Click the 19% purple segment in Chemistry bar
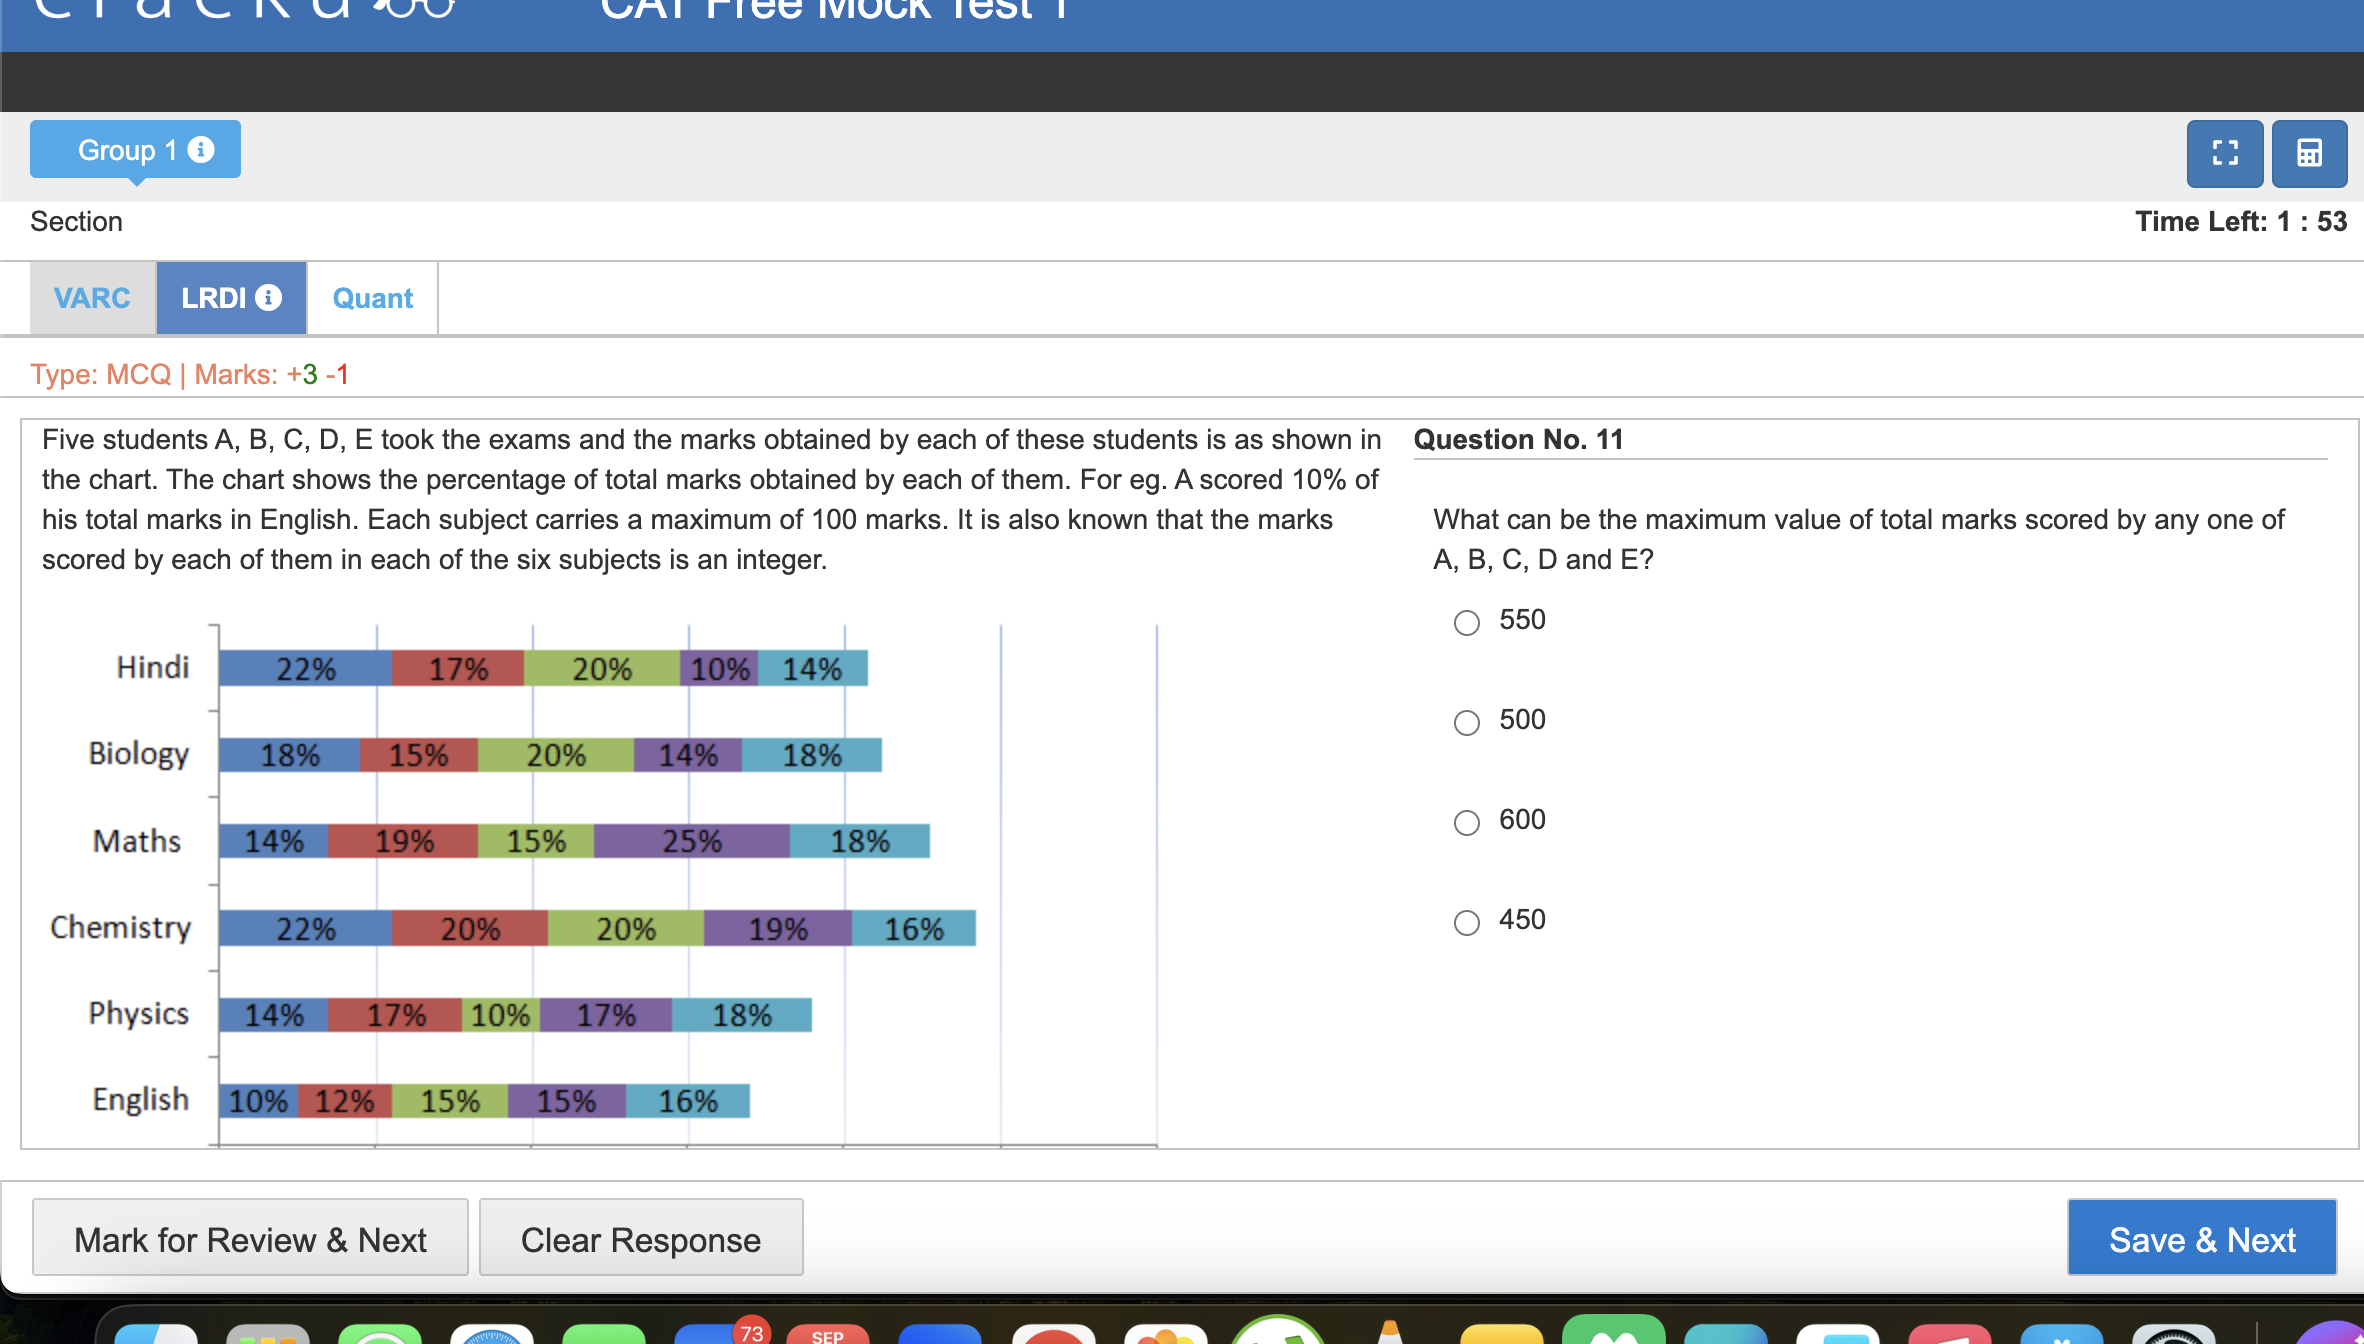Image resolution: width=2364 pixels, height=1344 pixels. point(778,929)
